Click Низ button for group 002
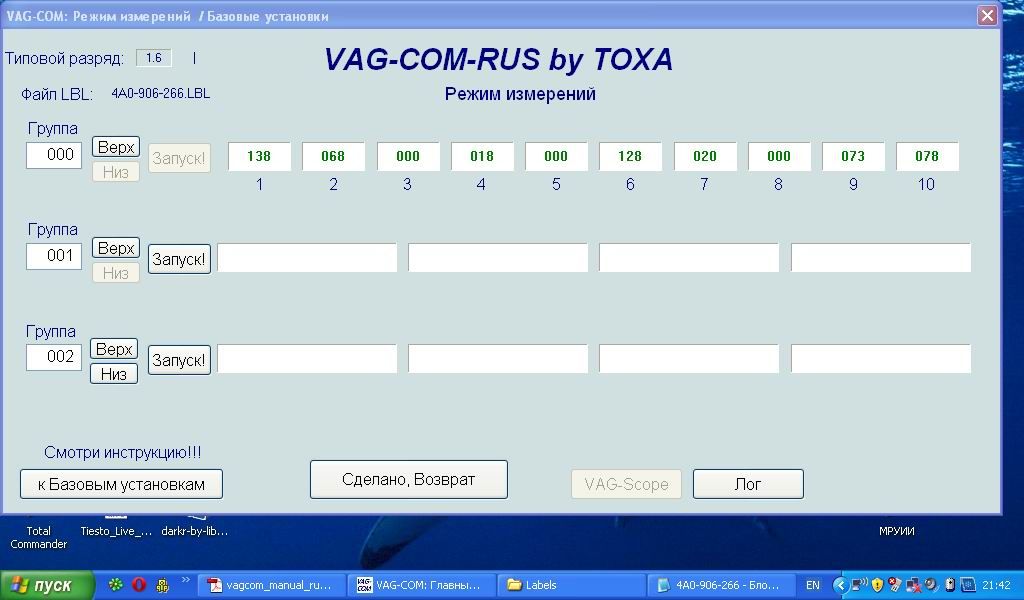Image resolution: width=1024 pixels, height=600 pixels. tap(114, 374)
